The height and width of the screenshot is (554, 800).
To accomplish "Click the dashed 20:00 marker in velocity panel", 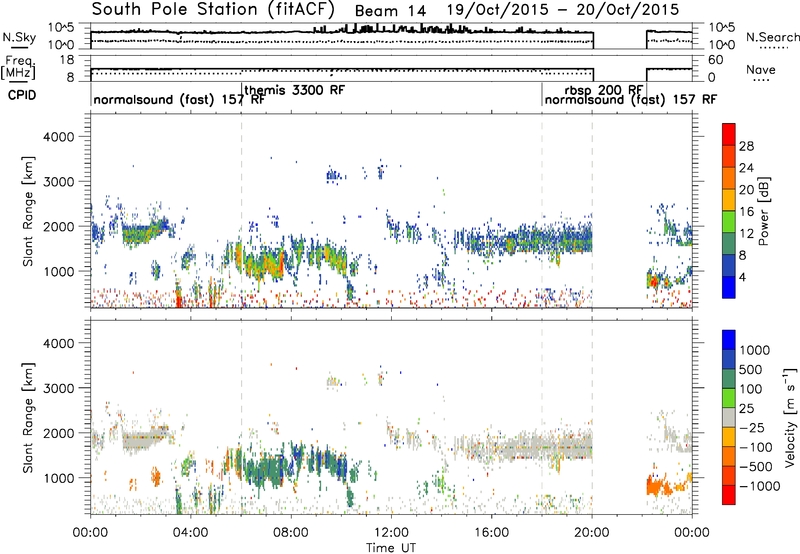I will (592, 417).
